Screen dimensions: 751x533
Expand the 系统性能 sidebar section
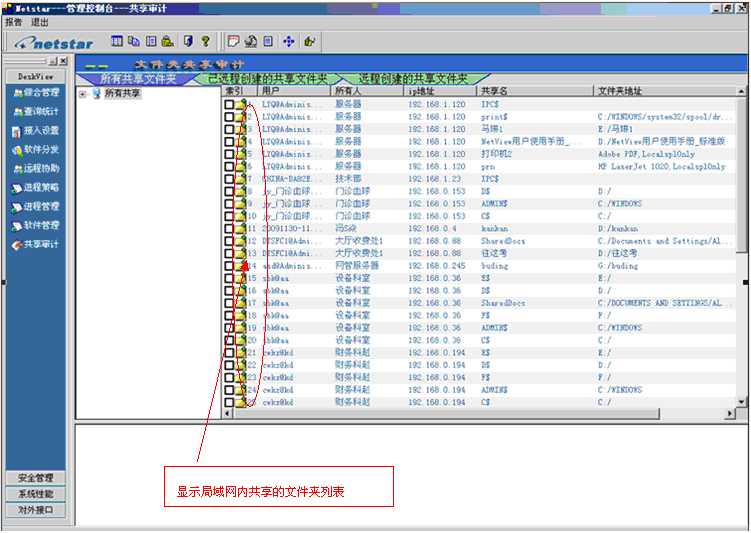tap(36, 494)
